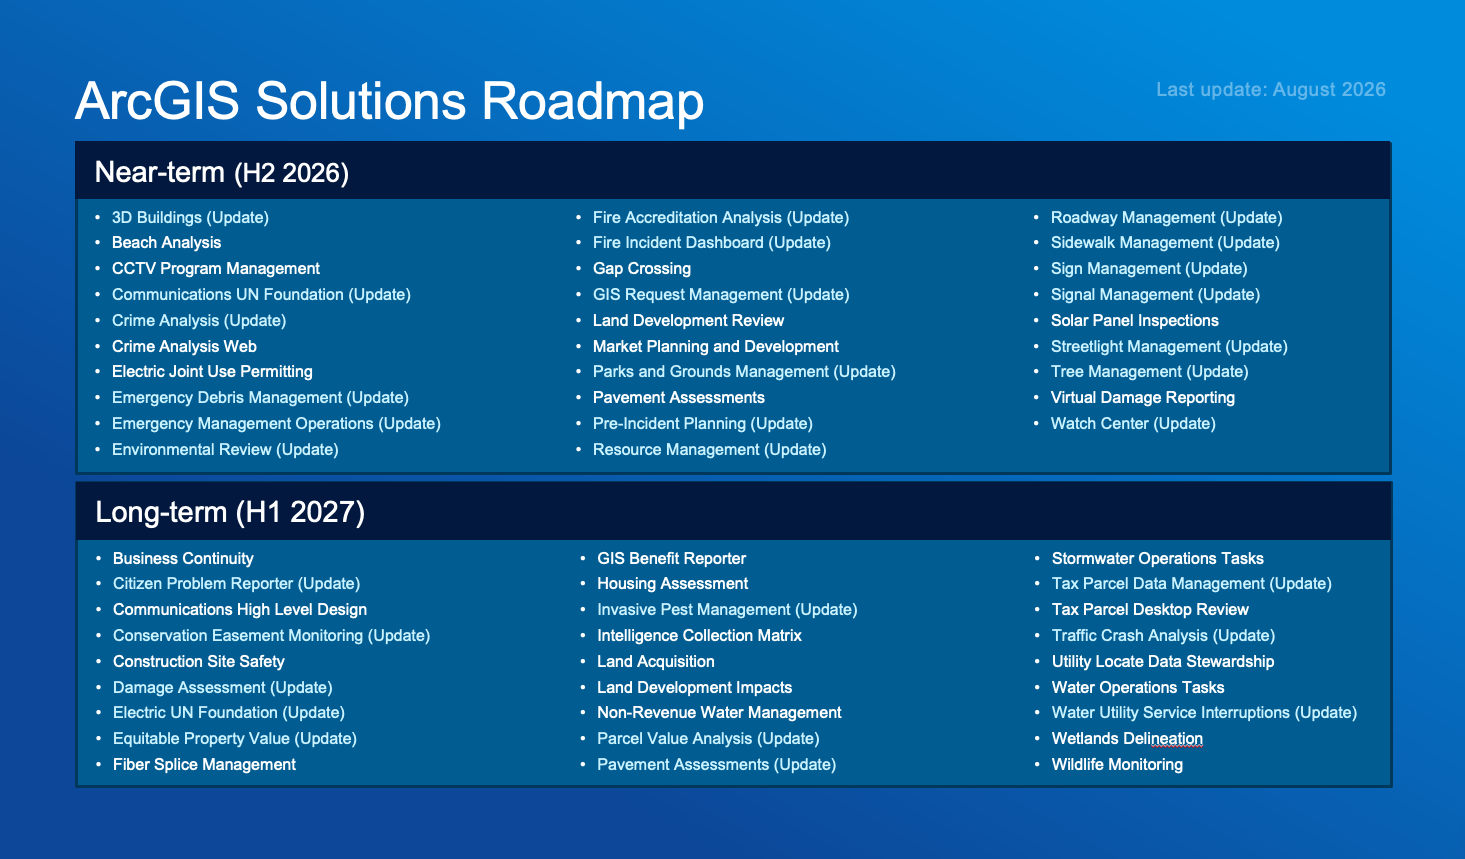Click "Parks and Grounds Management (Update)"
Viewport: 1465px width, 859px height.
744,372
